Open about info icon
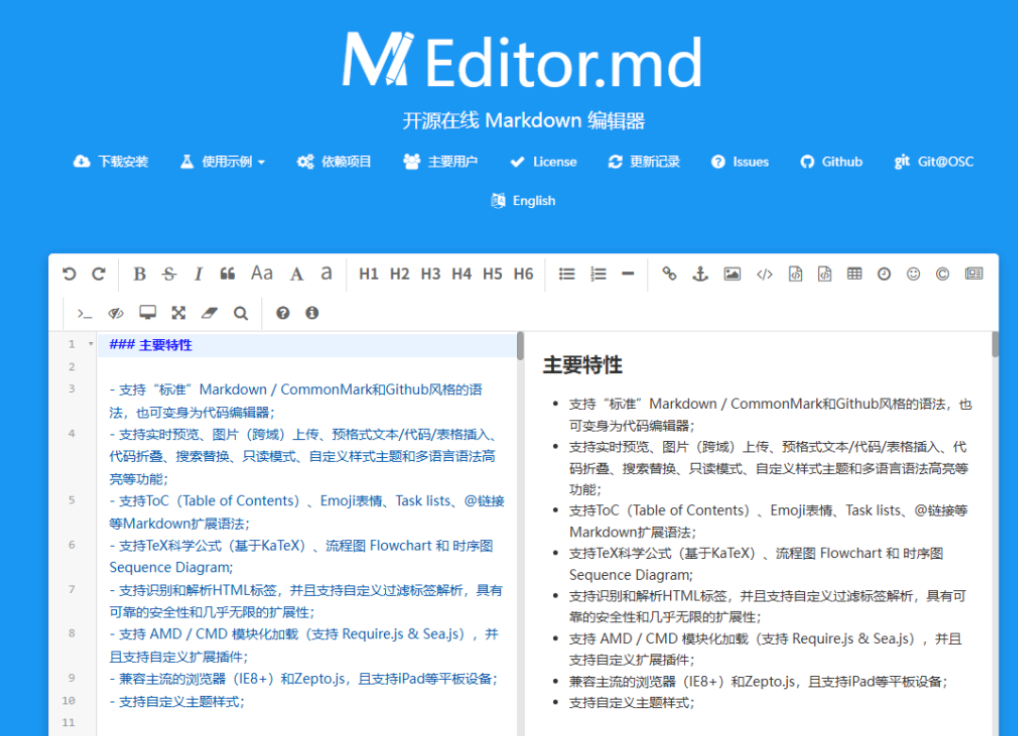1018x736 pixels. pos(312,313)
